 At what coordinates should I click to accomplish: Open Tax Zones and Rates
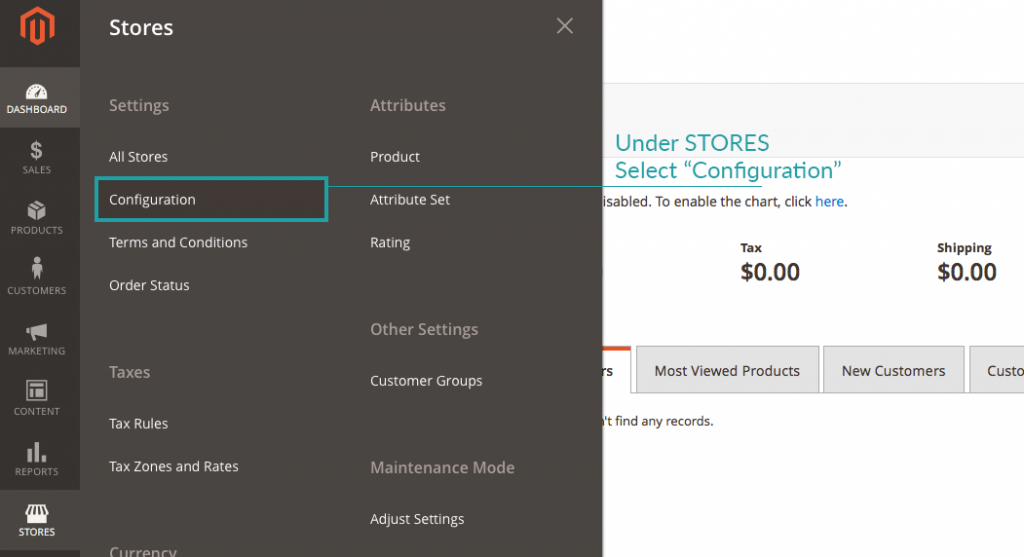pos(174,466)
